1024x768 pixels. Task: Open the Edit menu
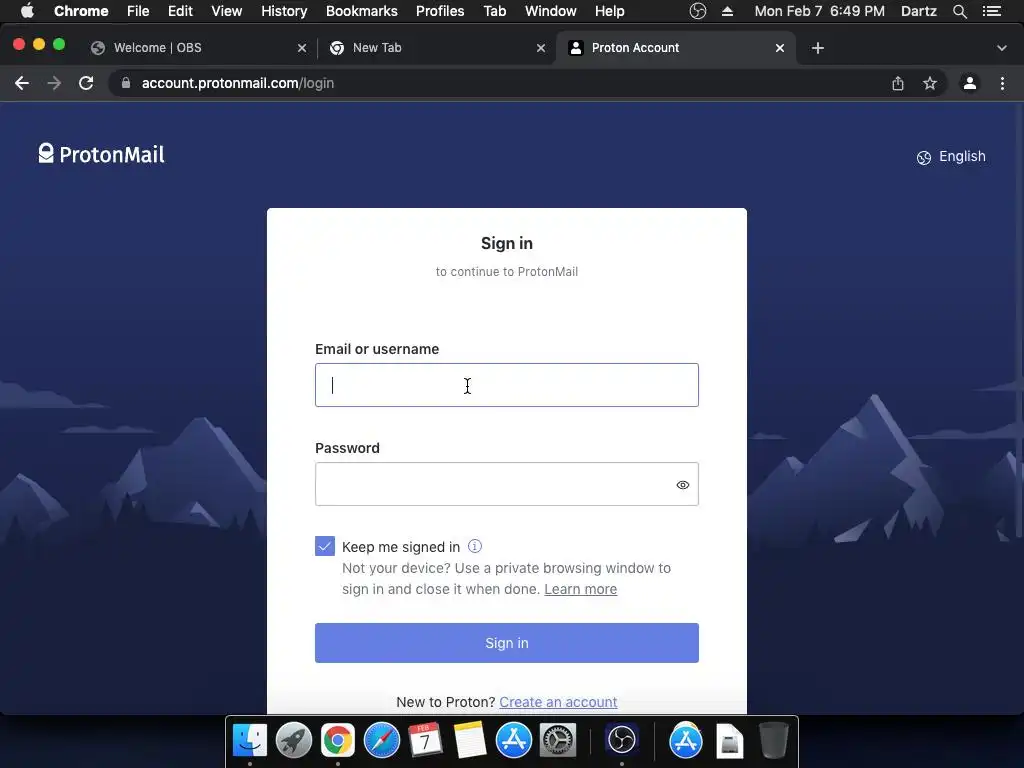click(x=180, y=11)
